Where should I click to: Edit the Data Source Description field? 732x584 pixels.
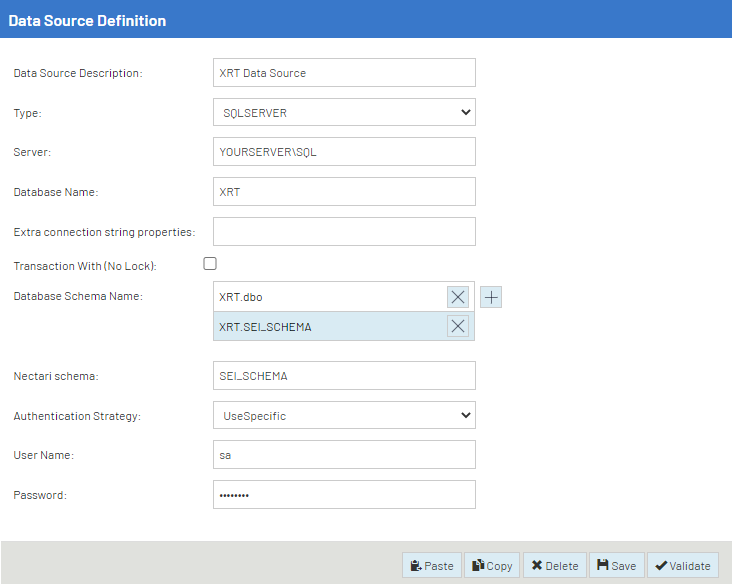[x=344, y=73]
